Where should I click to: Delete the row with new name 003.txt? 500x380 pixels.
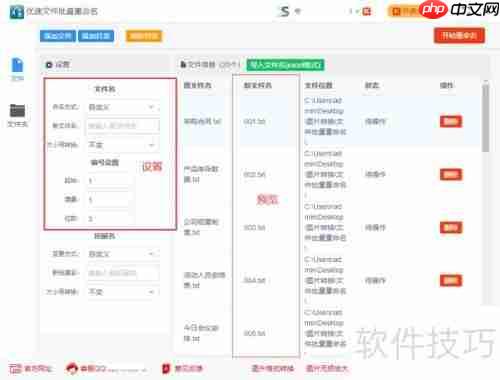[x=451, y=227]
